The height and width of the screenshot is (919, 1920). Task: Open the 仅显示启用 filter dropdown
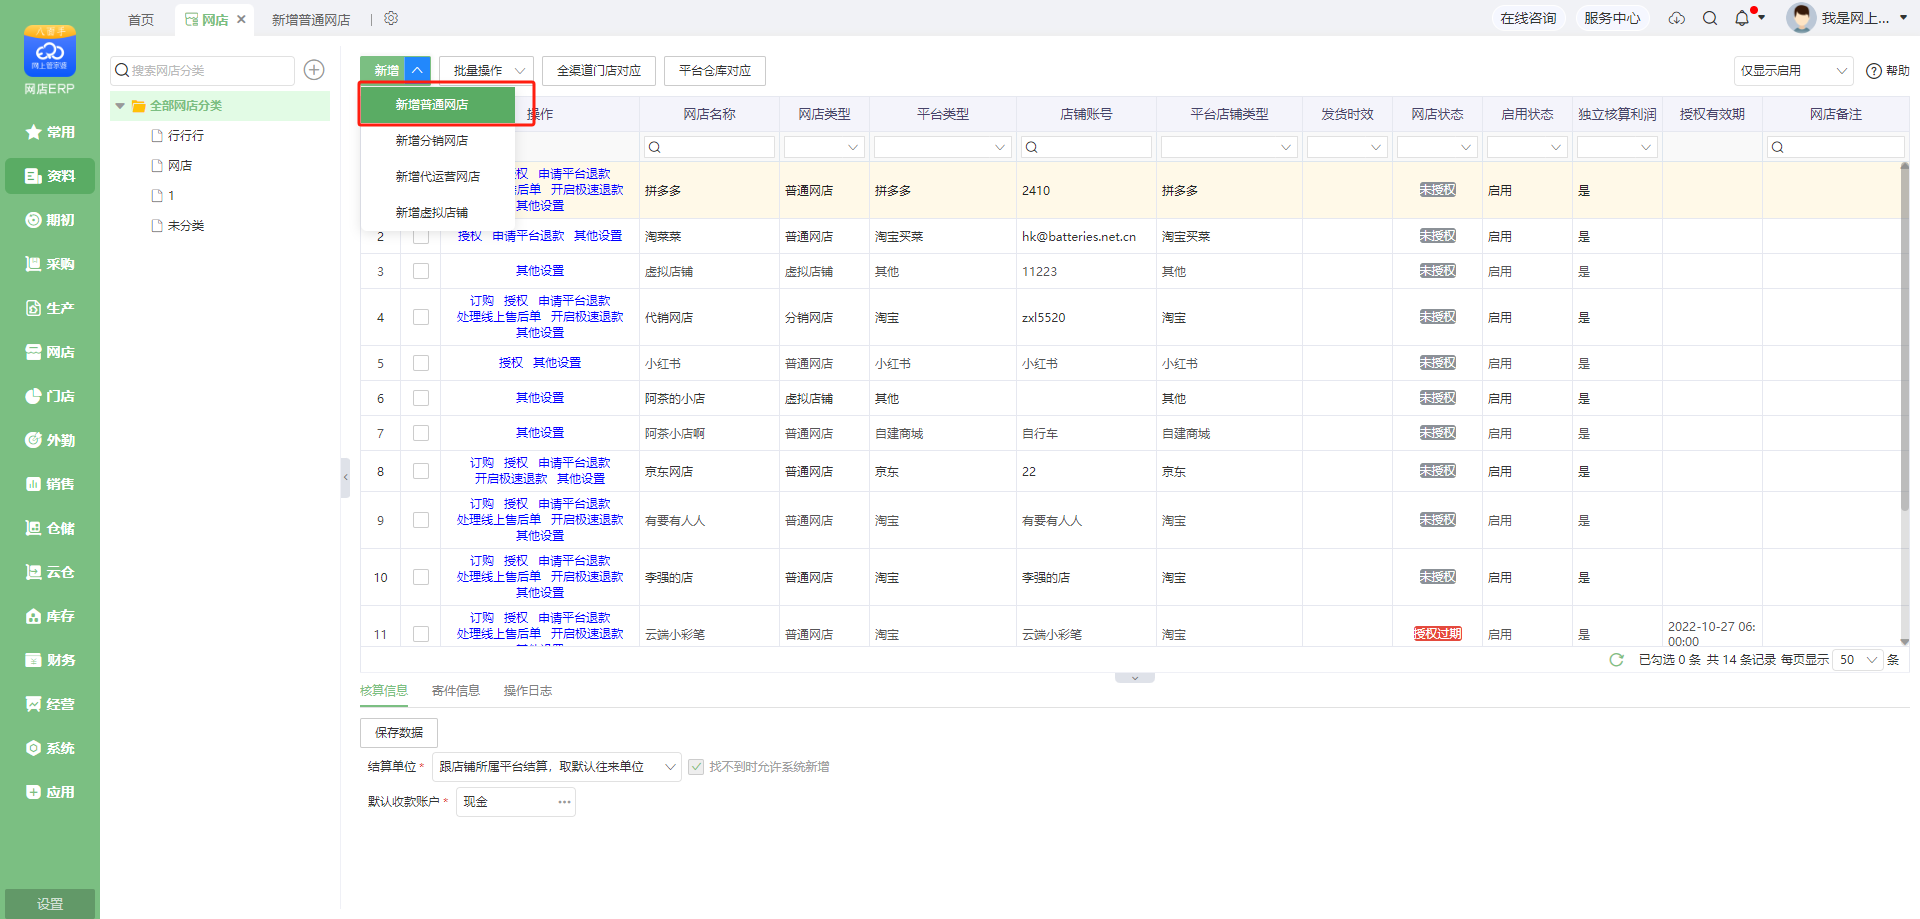point(1793,71)
